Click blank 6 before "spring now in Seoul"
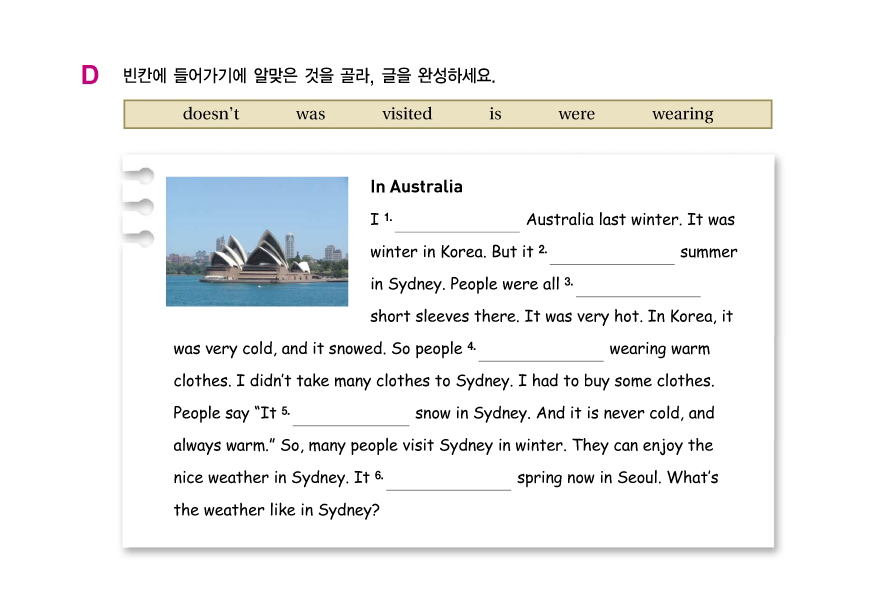Viewport: 873px width, 612px height. pos(448,480)
